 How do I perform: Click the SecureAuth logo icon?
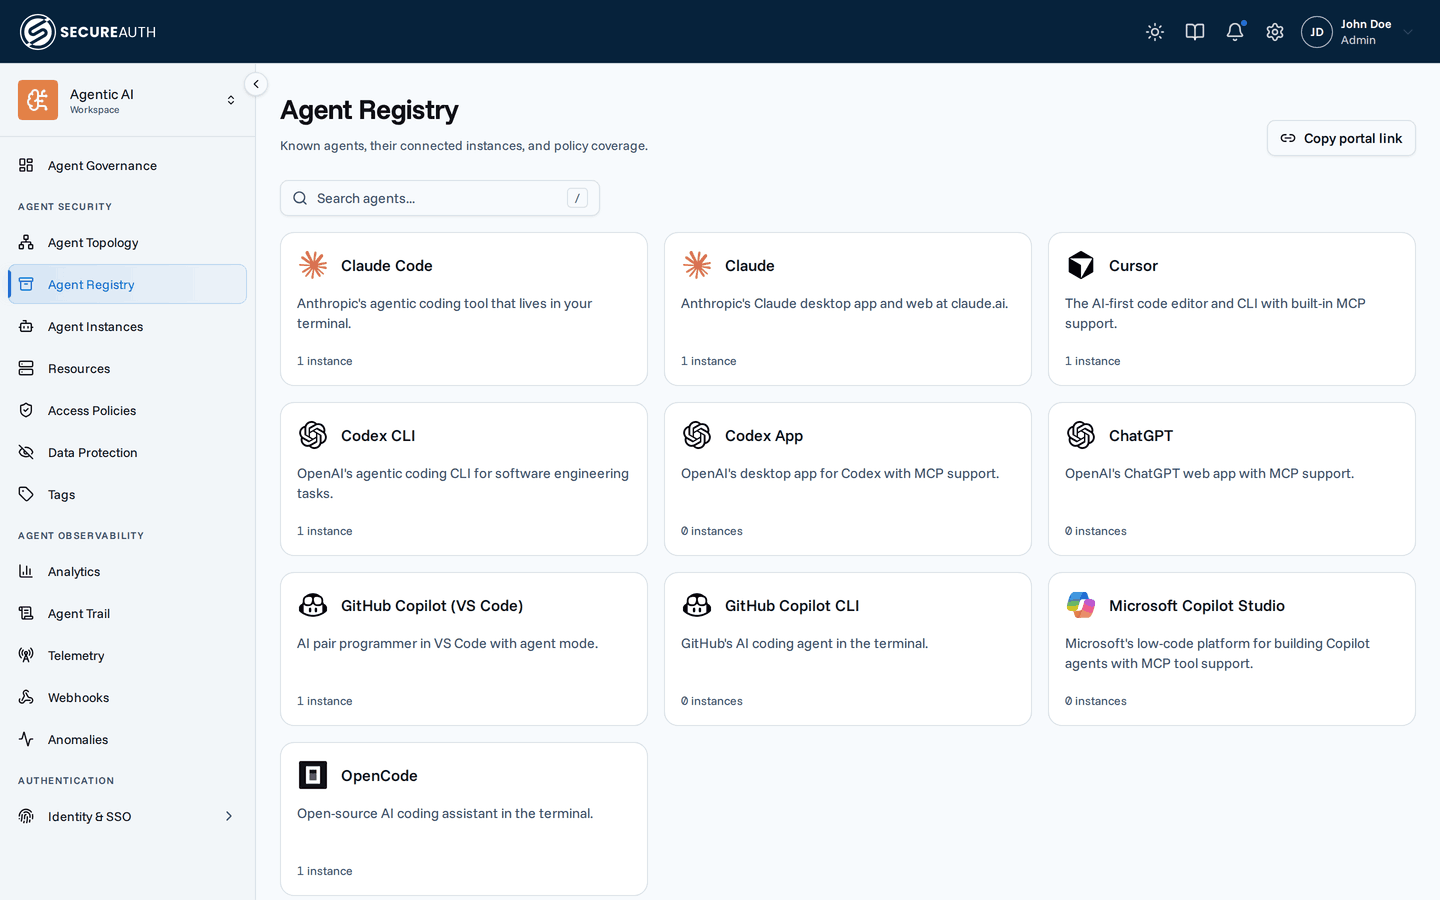[x=38, y=32]
